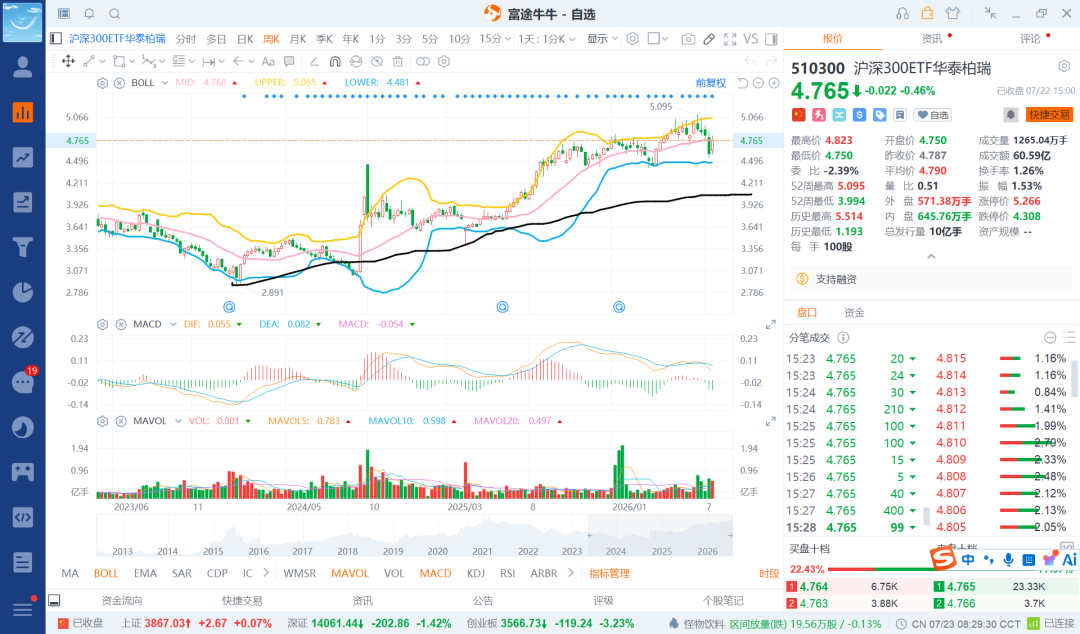Viewport: 1080px width, 634px height.
Task: Select the 月K period tab
Action: (x=298, y=39)
